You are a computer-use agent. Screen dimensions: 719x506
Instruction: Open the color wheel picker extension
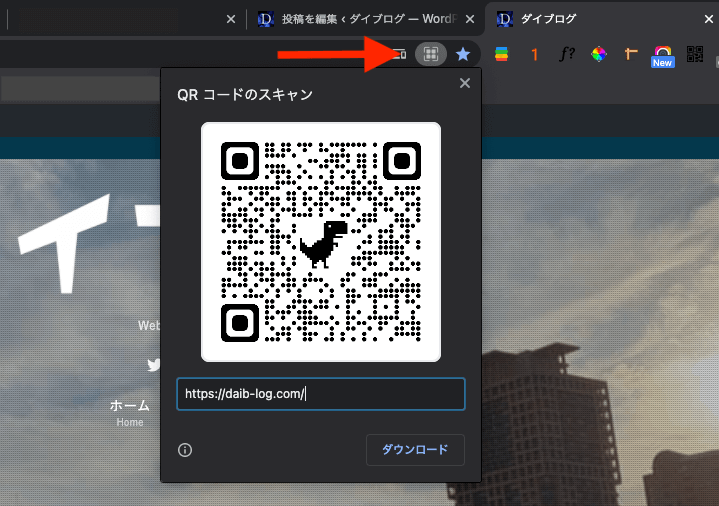(x=599, y=54)
